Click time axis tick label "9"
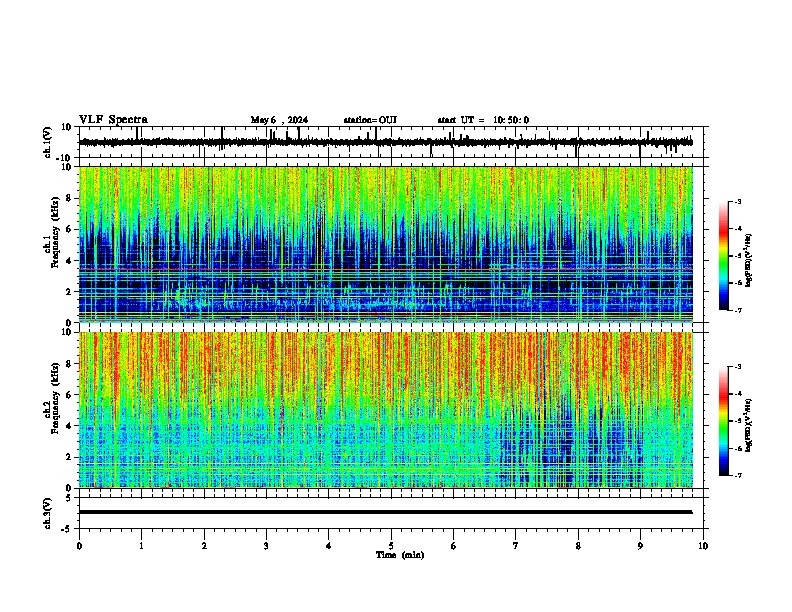Image resolution: width=792 pixels, height=612 pixels. coord(640,546)
